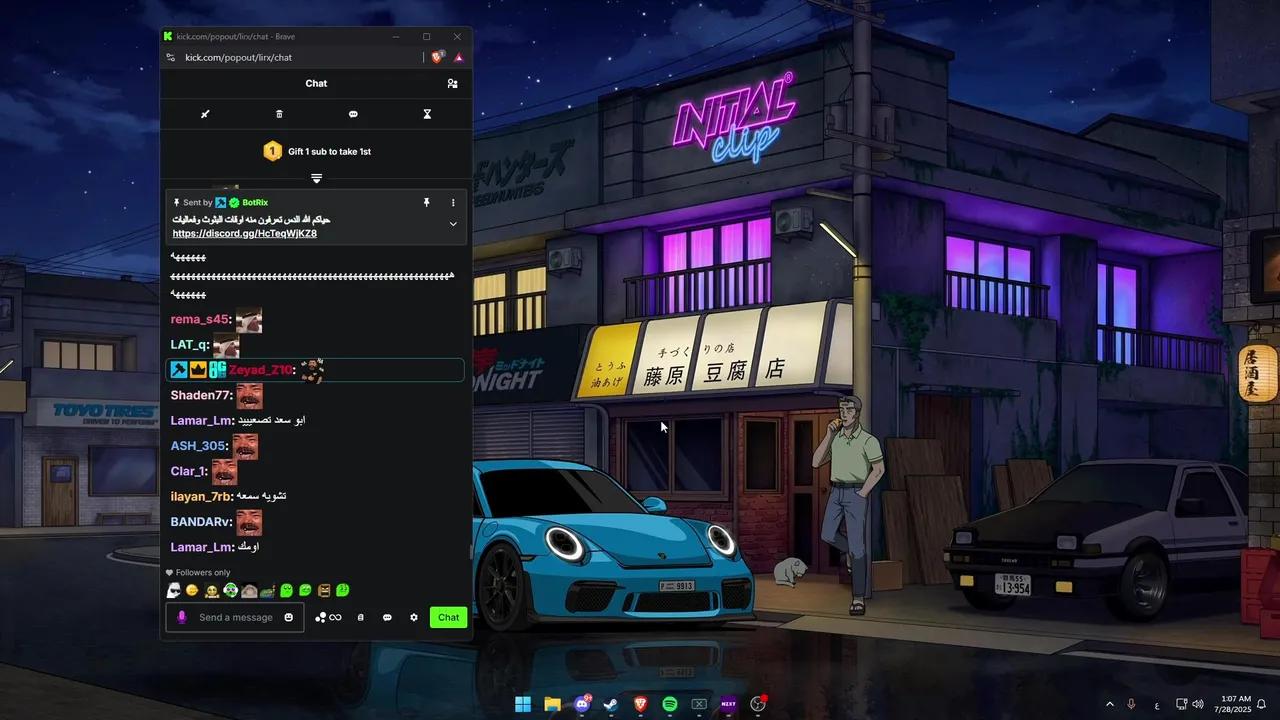The height and width of the screenshot is (720, 1280).
Task: Click the speech bubble icon in top toolbar
Action: click(x=353, y=114)
